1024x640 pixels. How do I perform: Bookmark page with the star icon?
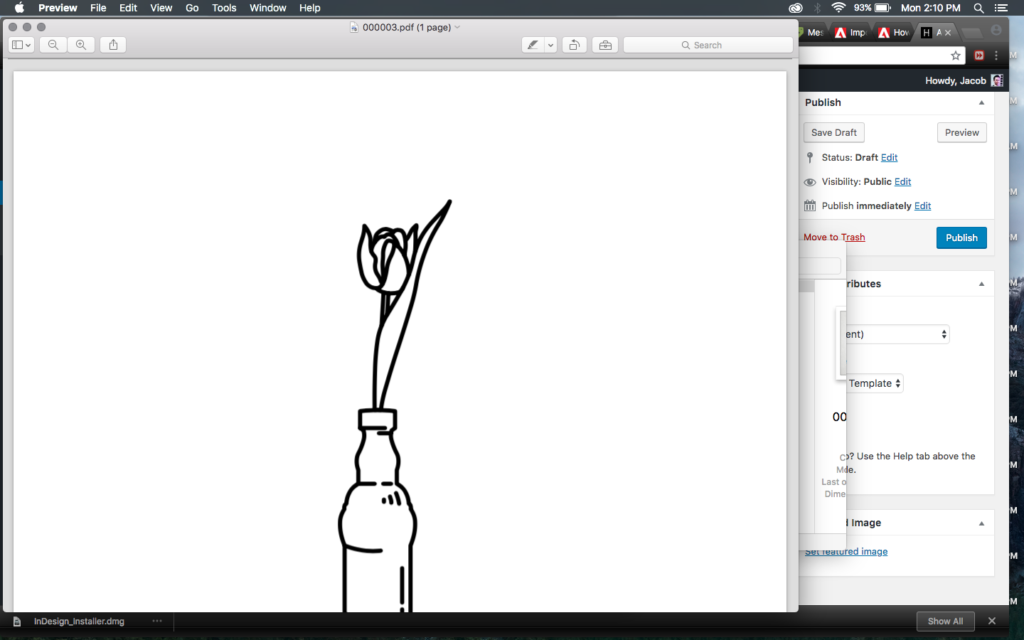956,56
